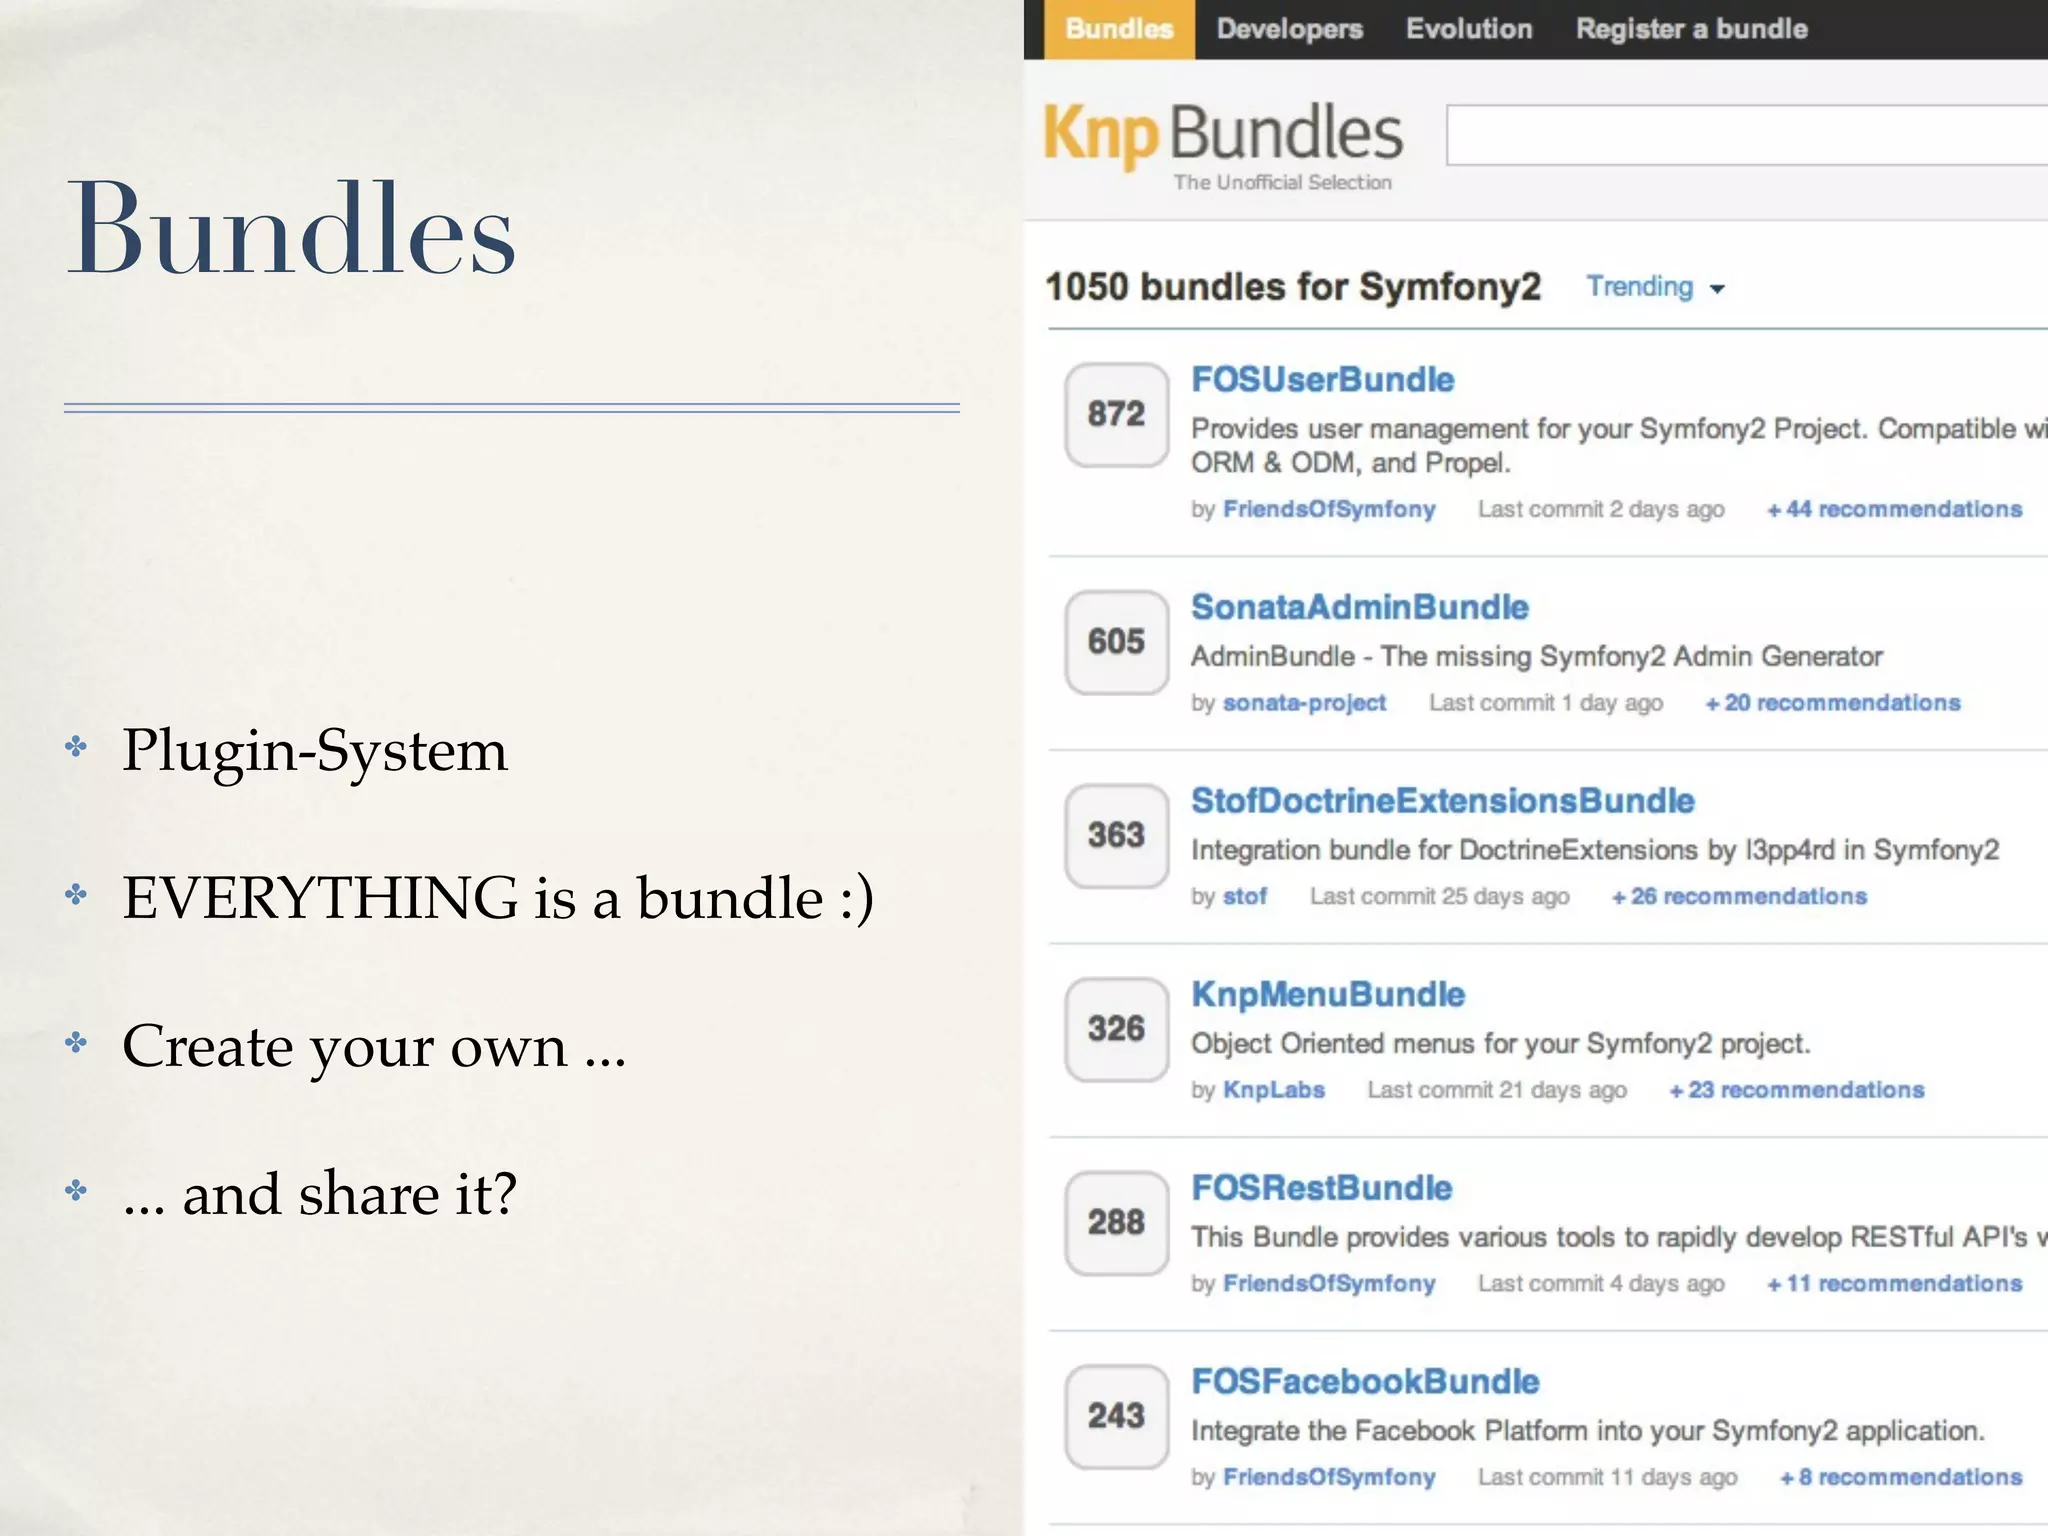Open the FOSRestBundle link

[x=1321, y=1188]
